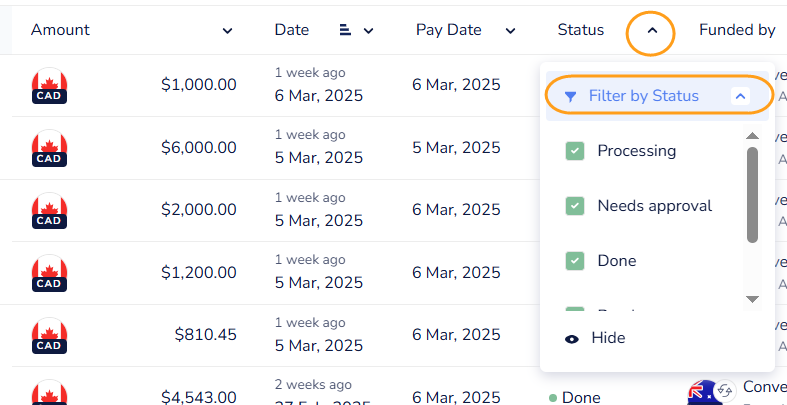The image size is (787, 405).
Task: Click the funnel icon beside Filter by Status
Action: 570,97
